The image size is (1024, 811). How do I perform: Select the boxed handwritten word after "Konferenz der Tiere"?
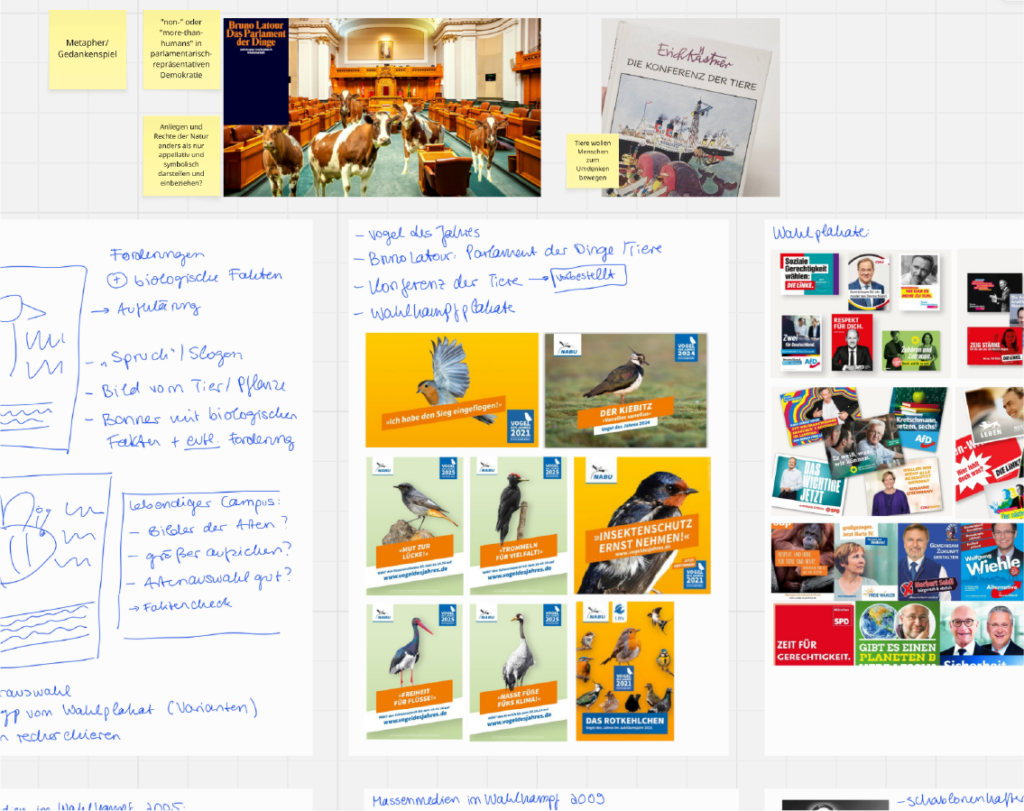tap(591, 276)
